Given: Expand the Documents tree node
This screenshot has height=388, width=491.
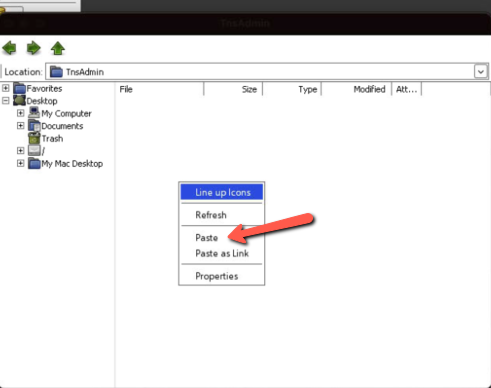Looking at the screenshot, I should pos(21,126).
